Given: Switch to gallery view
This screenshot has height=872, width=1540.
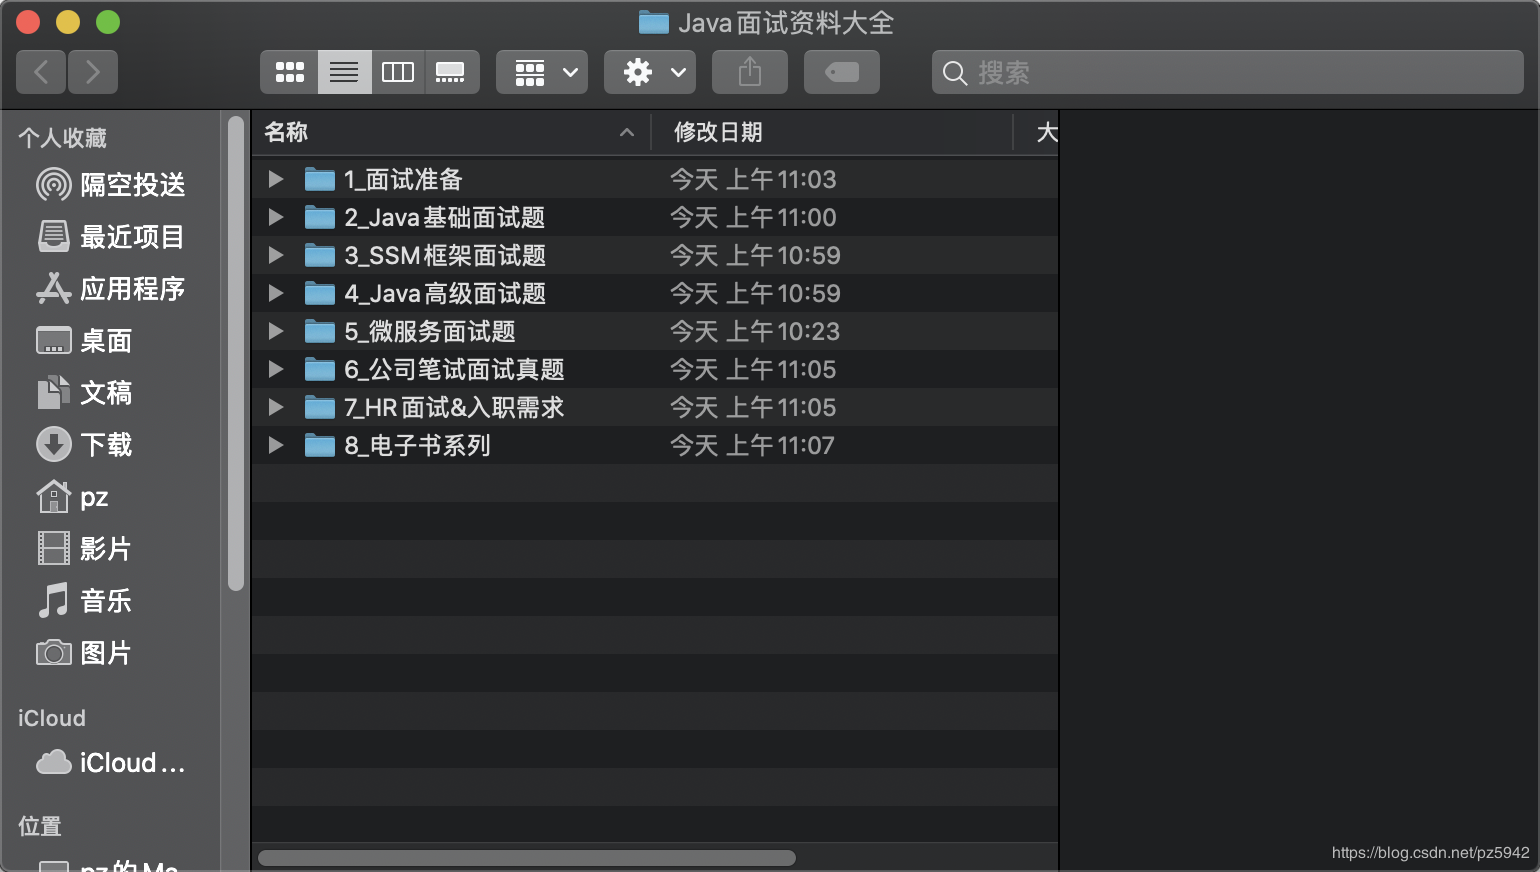Looking at the screenshot, I should pos(451,71).
